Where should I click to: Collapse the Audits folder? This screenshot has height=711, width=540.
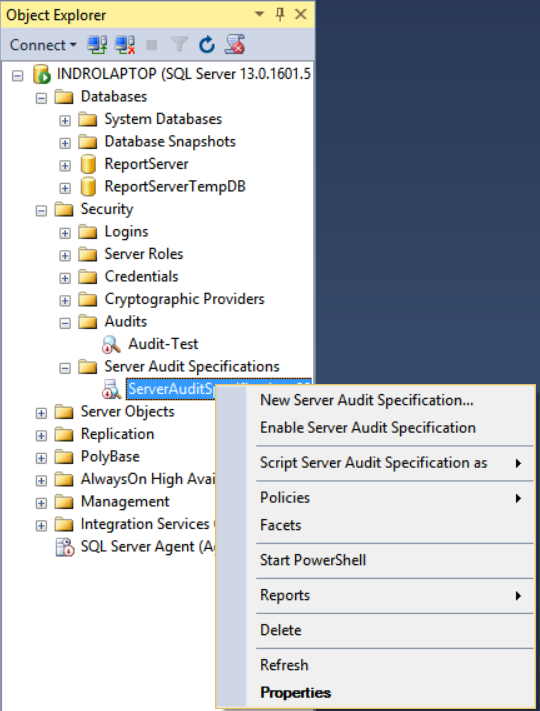point(65,323)
